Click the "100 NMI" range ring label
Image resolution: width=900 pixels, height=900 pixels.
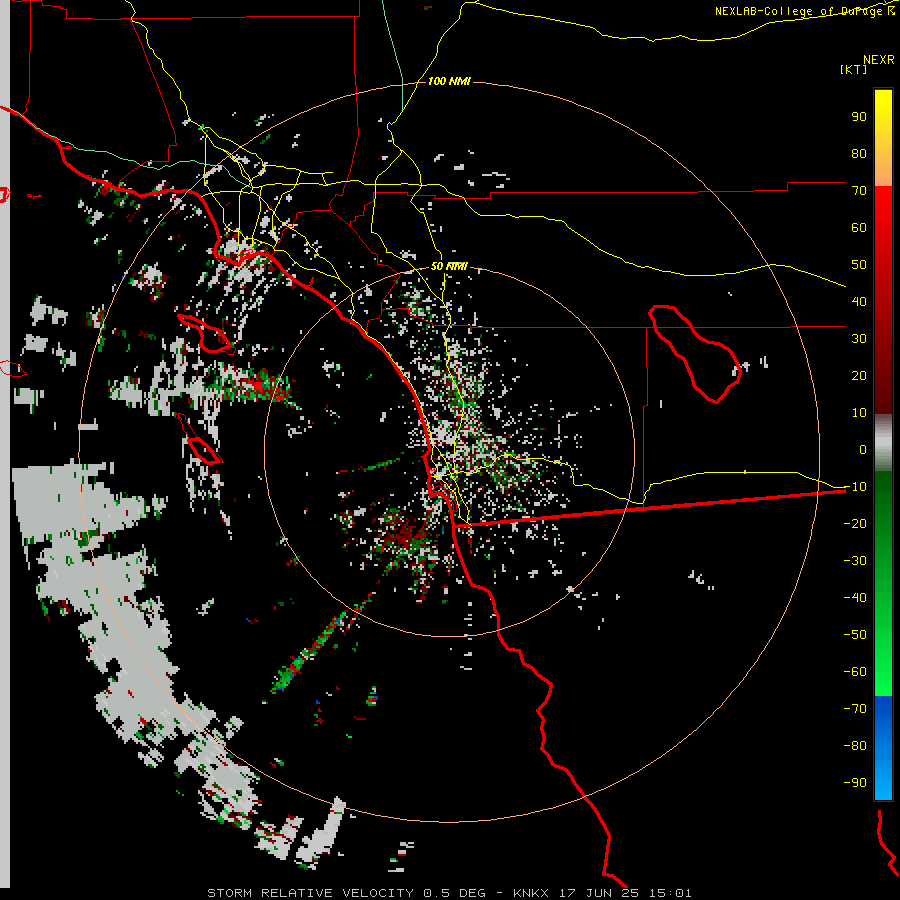click(449, 81)
